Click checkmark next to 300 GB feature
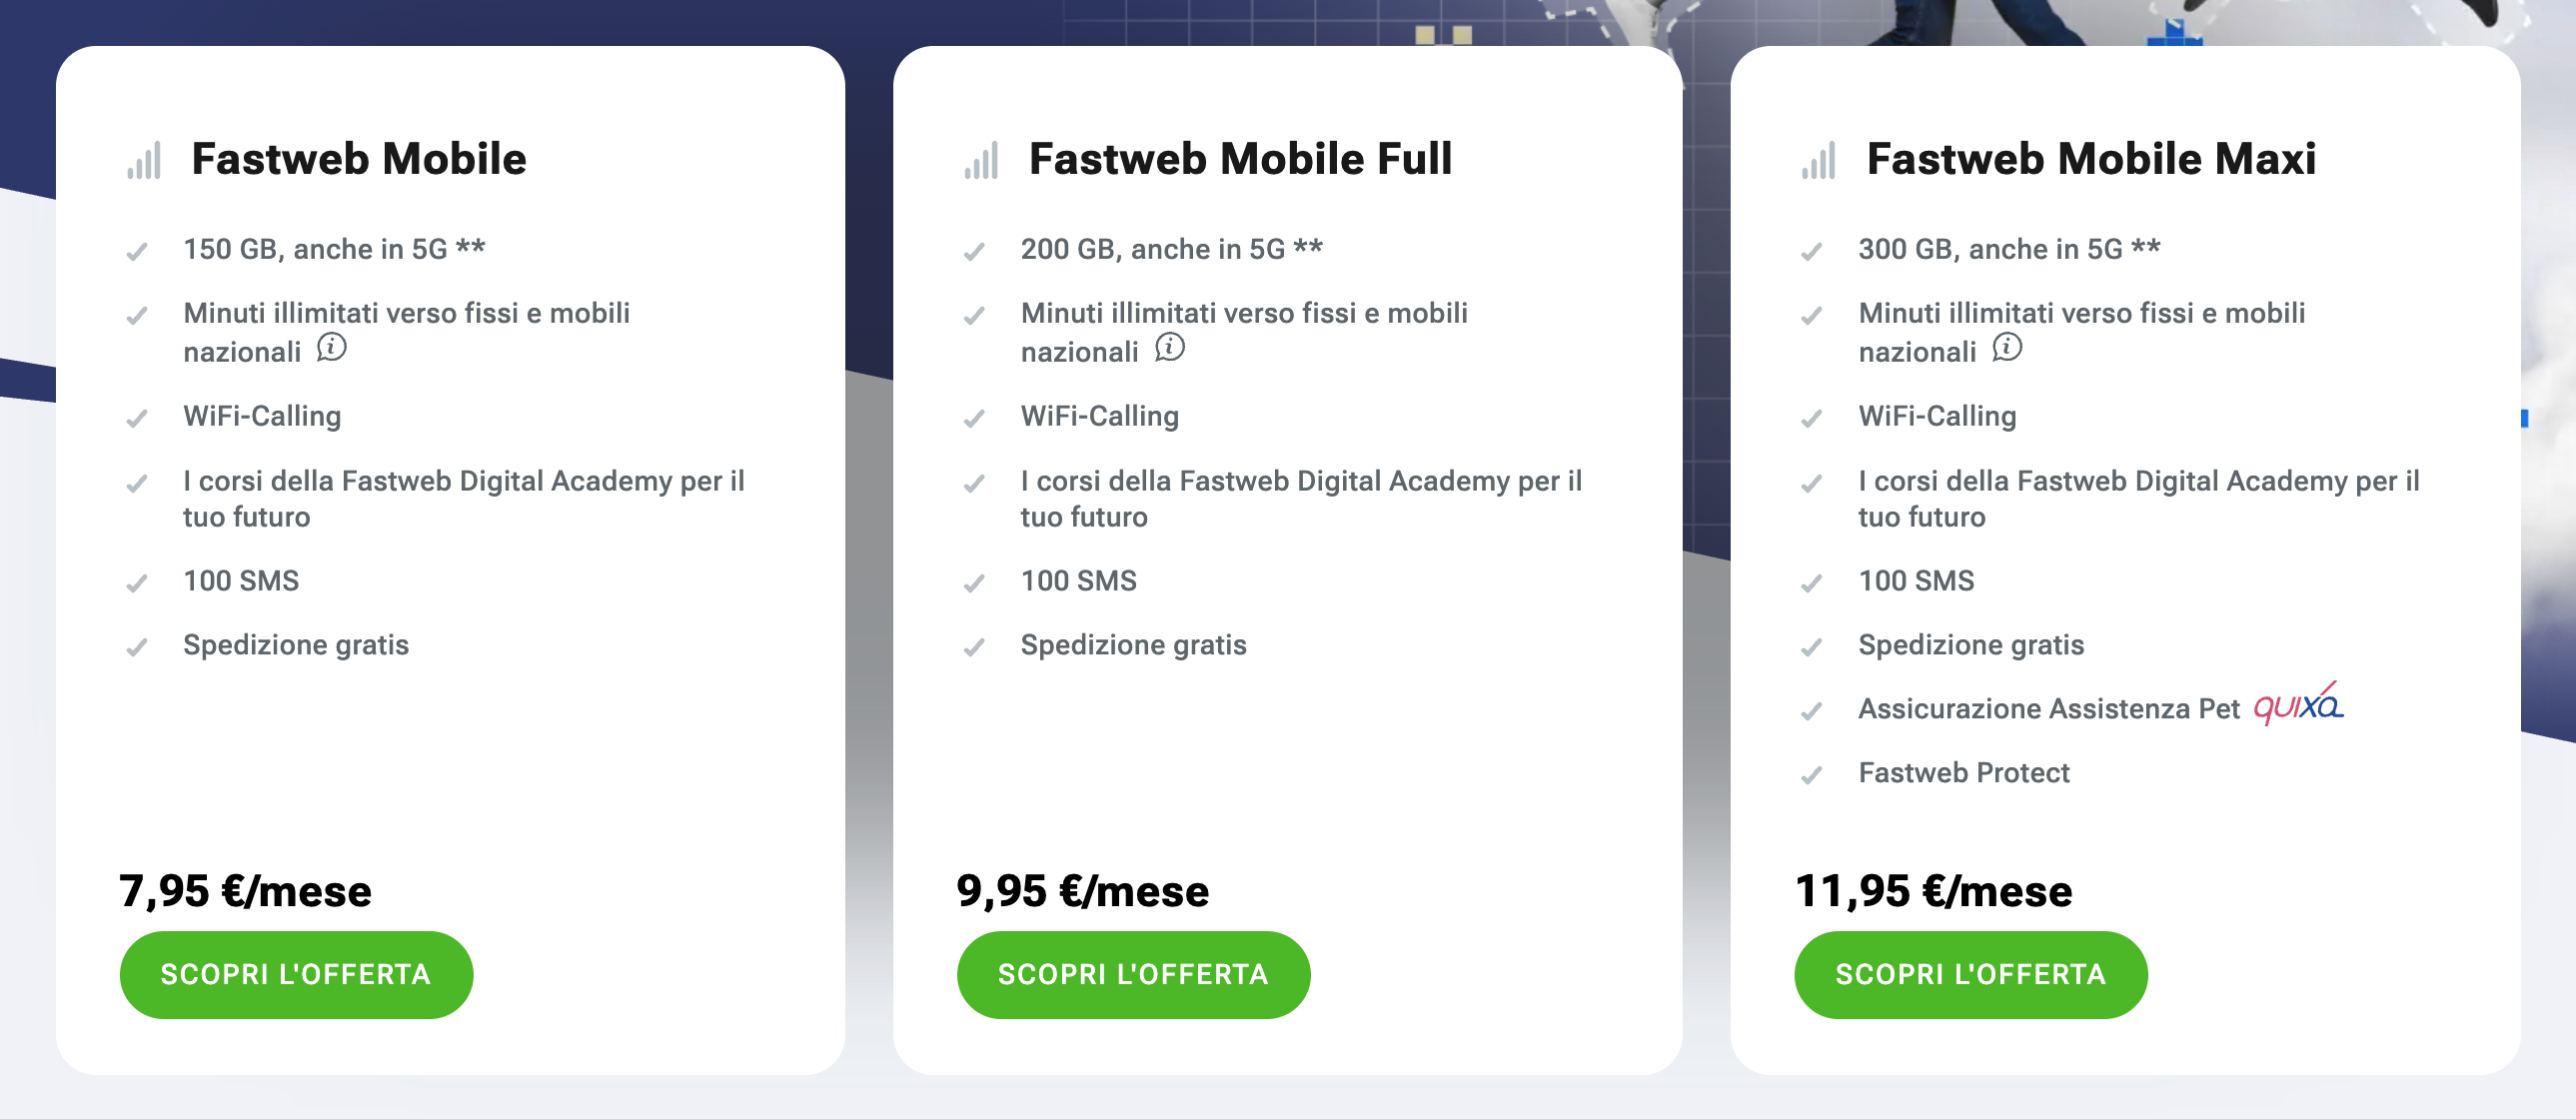The image size is (2576, 1119). pyautogui.click(x=1811, y=251)
